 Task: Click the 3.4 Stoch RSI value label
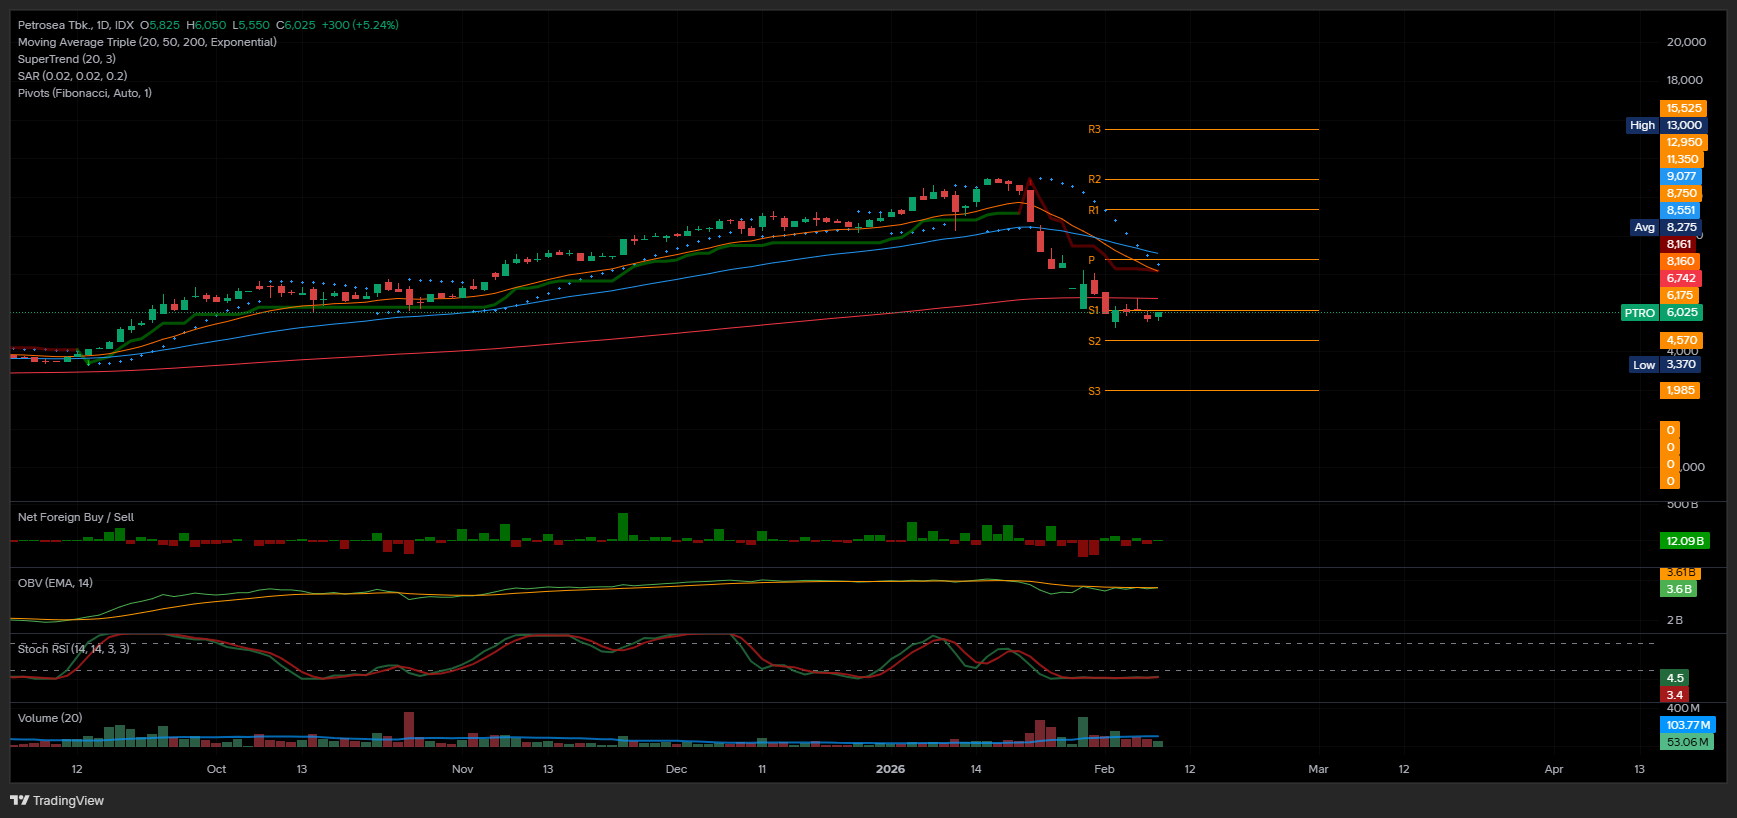pyautogui.click(x=1674, y=694)
